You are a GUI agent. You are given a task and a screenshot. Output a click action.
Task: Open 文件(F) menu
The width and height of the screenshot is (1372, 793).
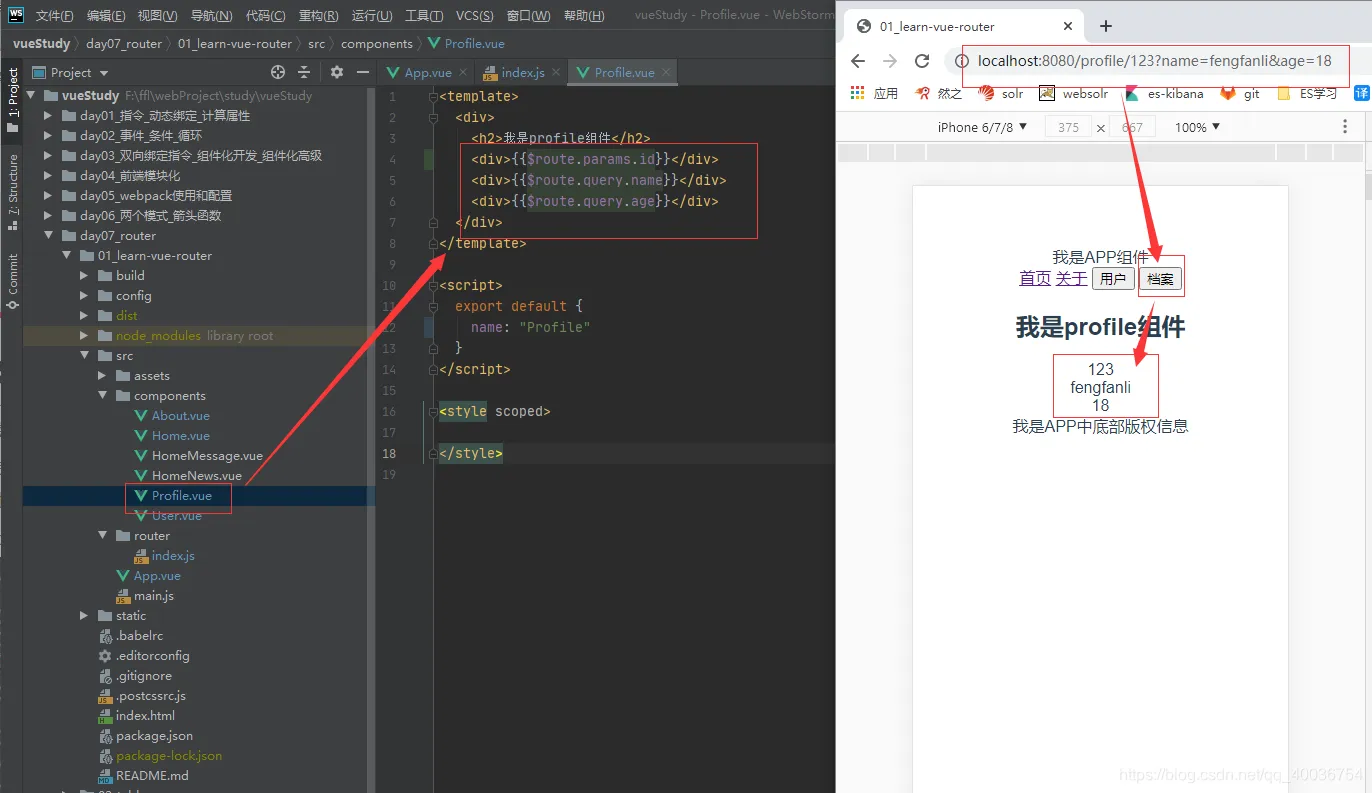coord(55,16)
